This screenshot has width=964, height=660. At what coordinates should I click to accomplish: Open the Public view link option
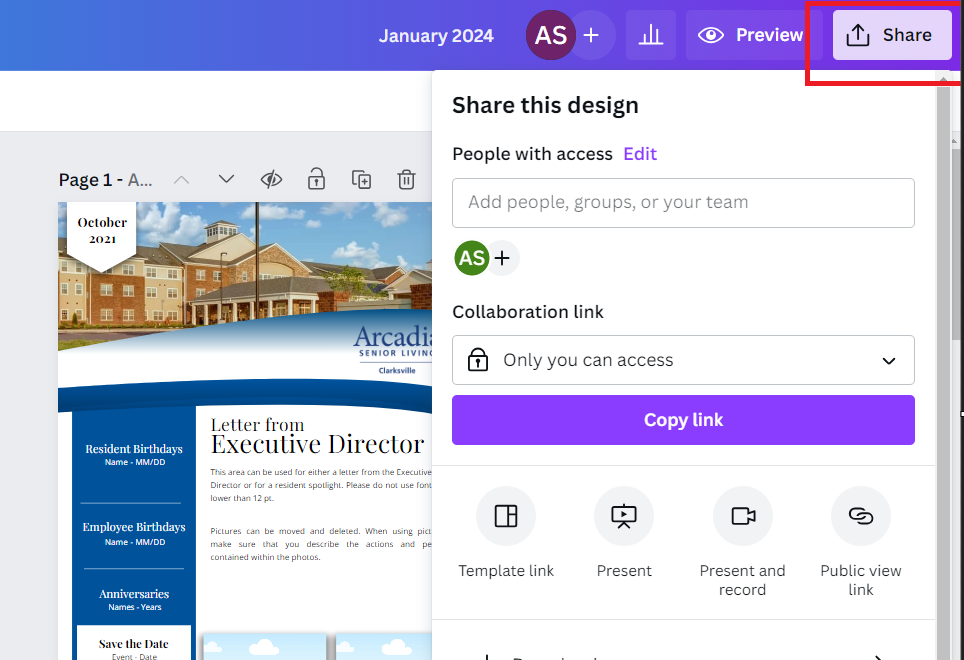pyautogui.click(x=861, y=542)
